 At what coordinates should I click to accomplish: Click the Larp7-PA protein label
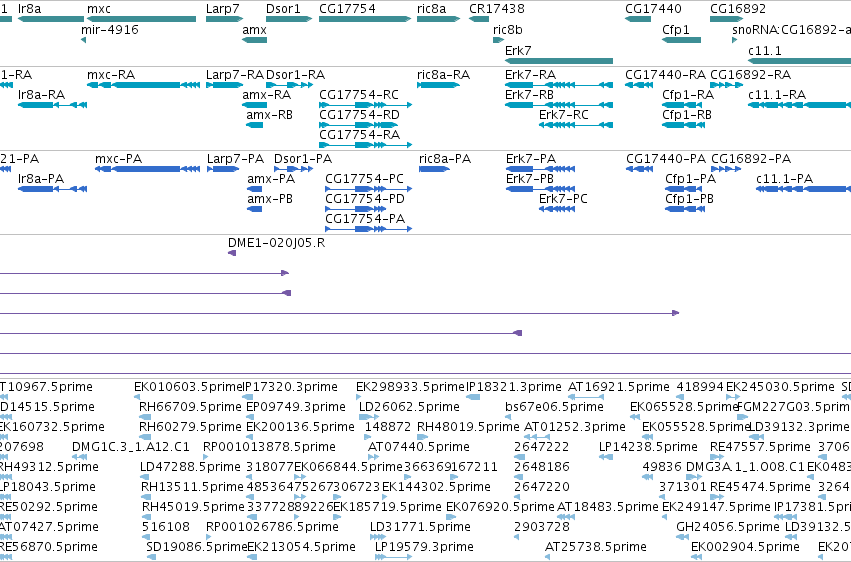[235, 158]
